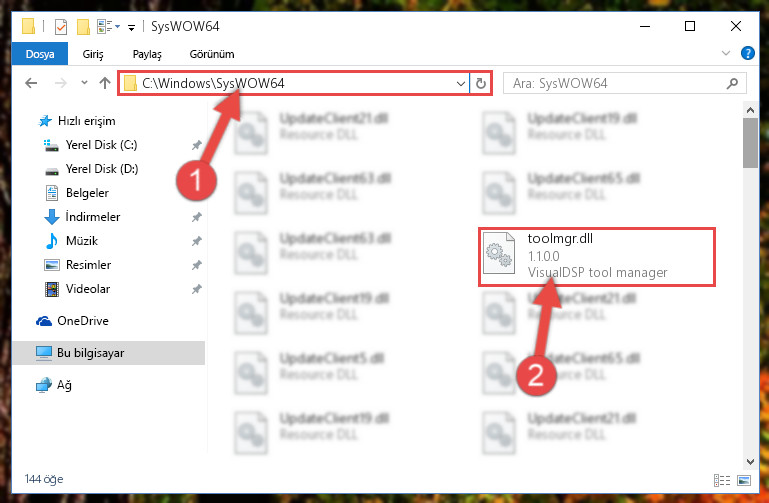This screenshot has height=503, width=769.
Task: Open the recent locations dropdown arrow
Action: tap(84, 82)
